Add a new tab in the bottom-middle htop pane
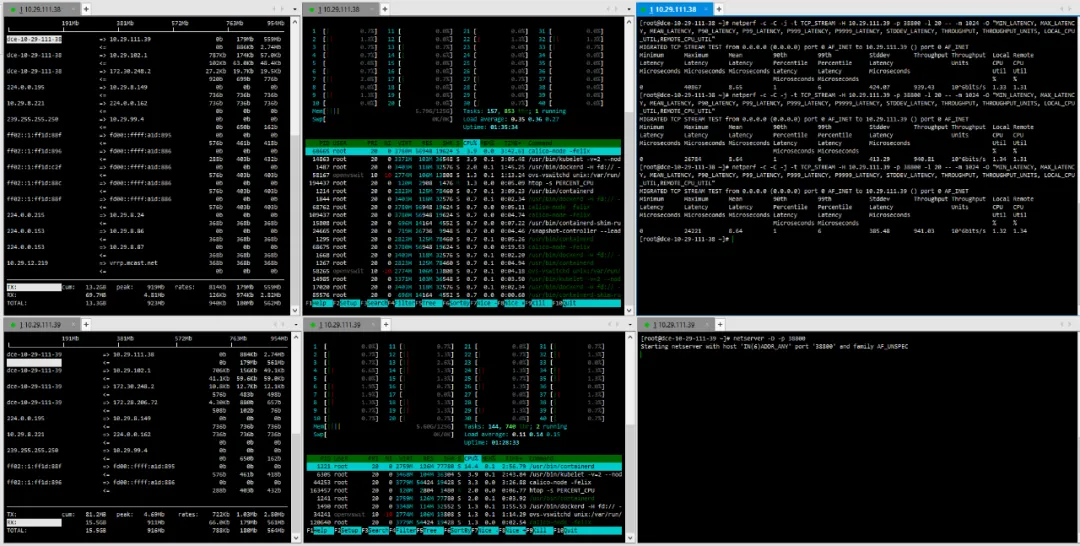1080x546 pixels. pos(384,324)
